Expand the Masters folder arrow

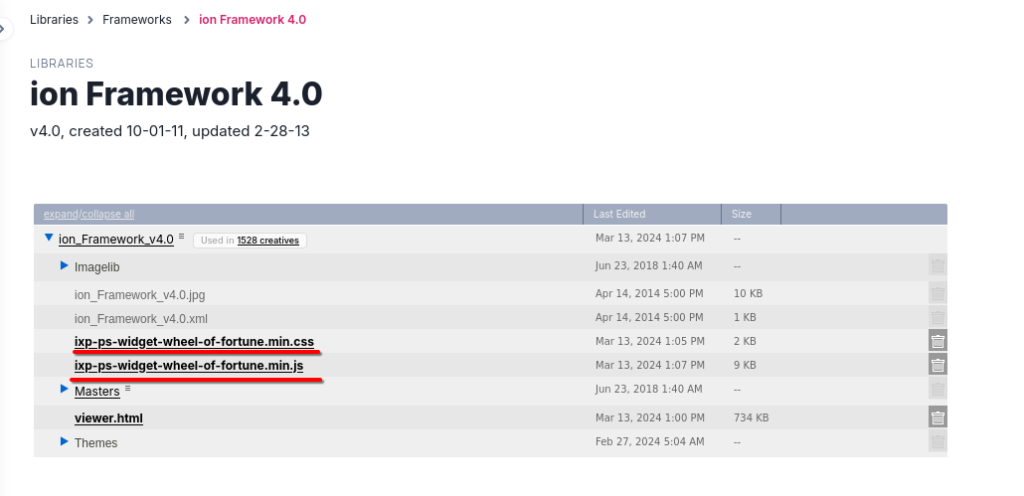click(64, 389)
